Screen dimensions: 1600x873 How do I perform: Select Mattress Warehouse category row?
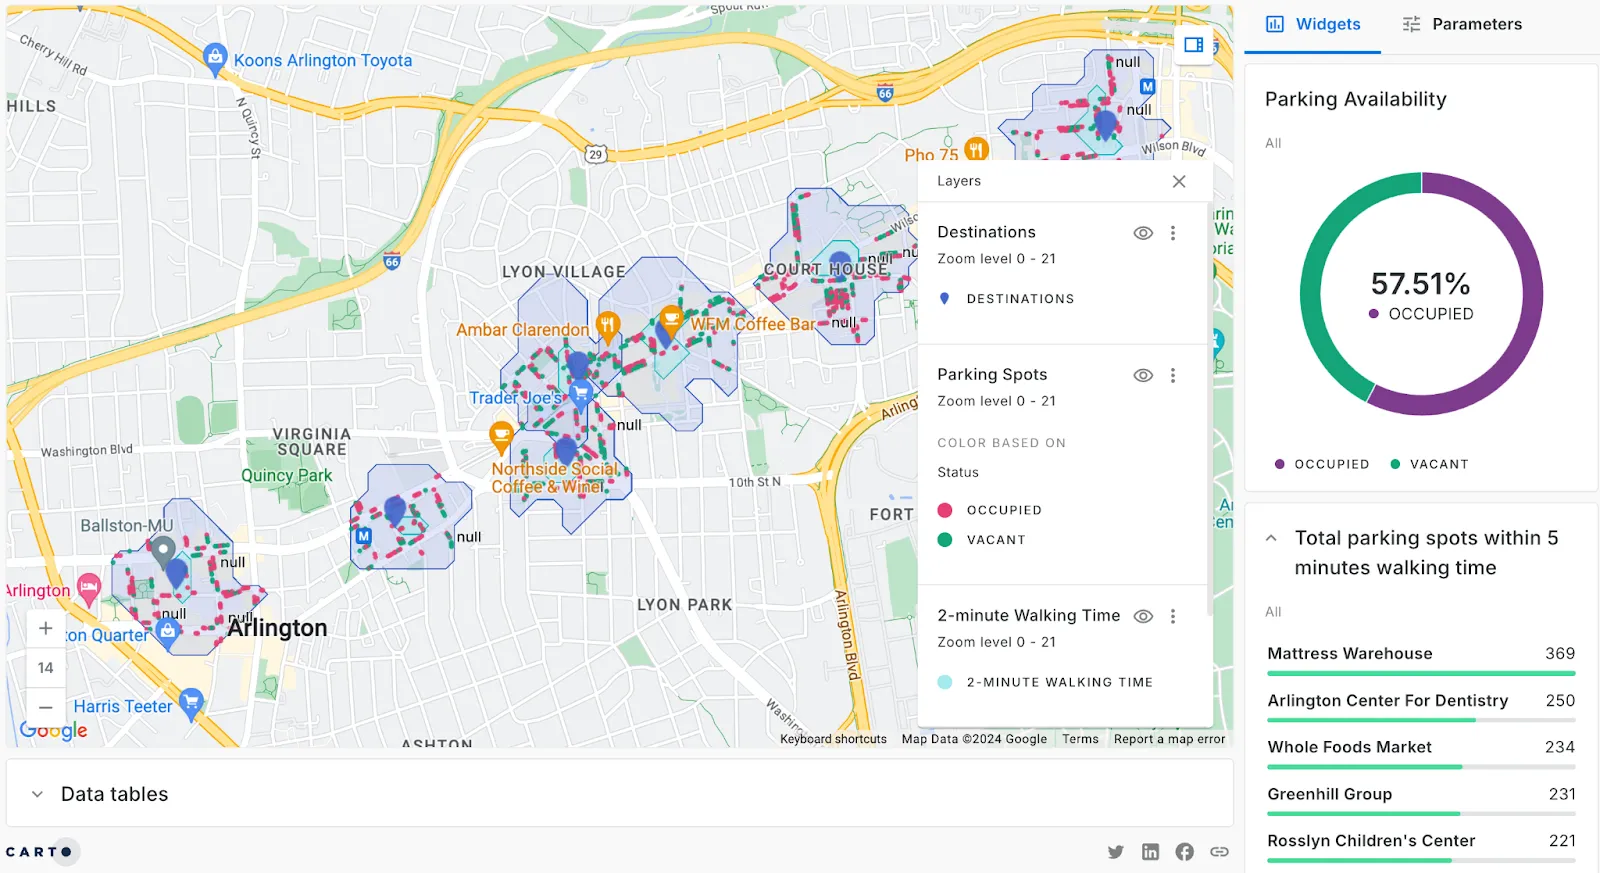tap(1420, 654)
